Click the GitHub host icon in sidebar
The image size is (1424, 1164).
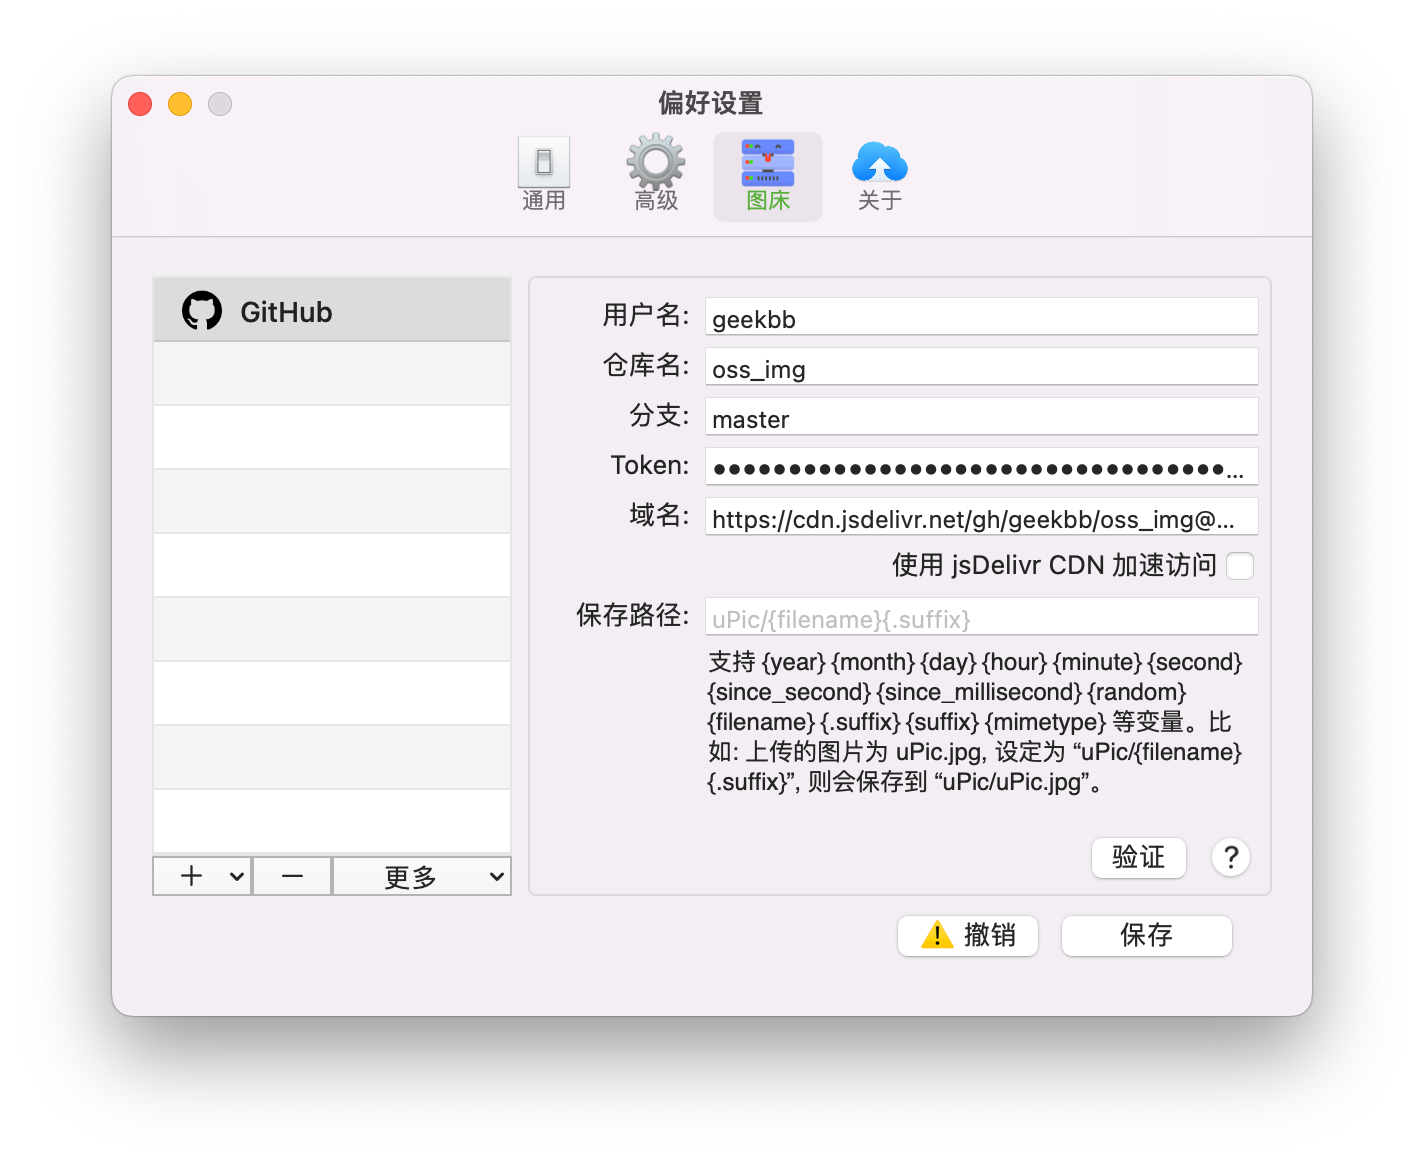202,310
